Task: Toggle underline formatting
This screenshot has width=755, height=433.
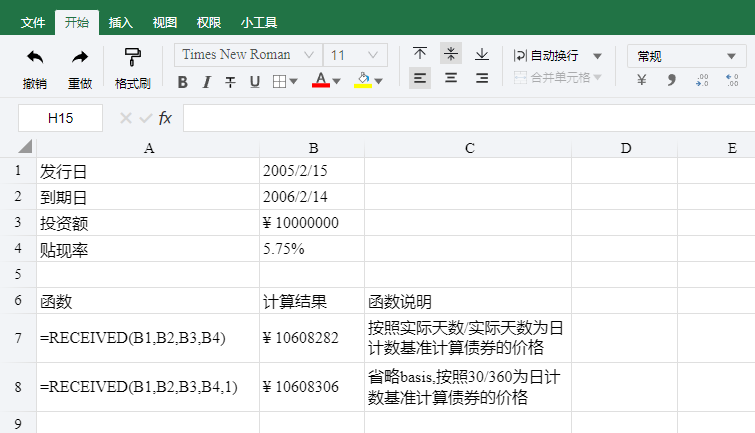Action: pyautogui.click(x=255, y=82)
